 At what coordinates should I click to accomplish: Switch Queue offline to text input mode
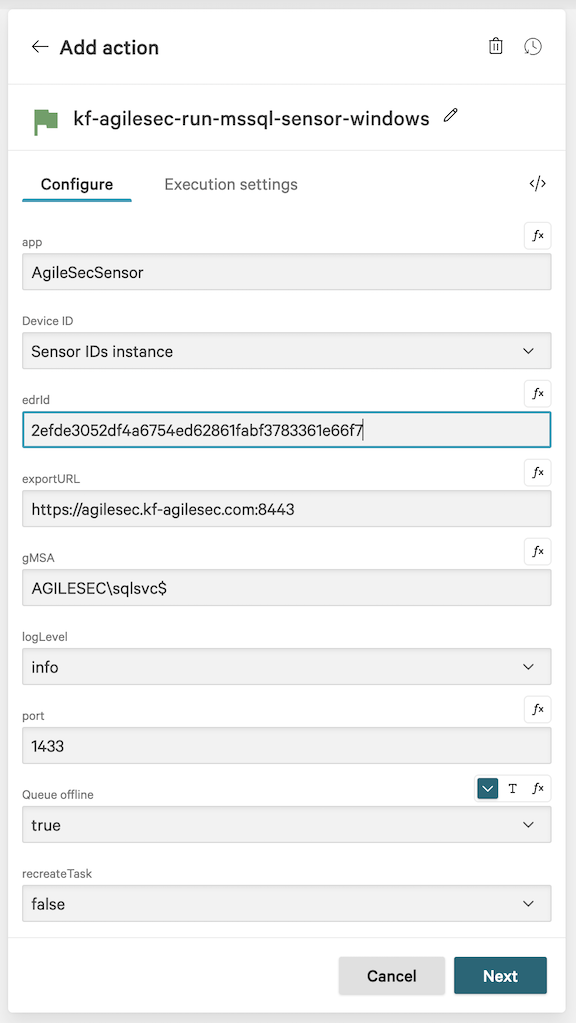(512, 788)
